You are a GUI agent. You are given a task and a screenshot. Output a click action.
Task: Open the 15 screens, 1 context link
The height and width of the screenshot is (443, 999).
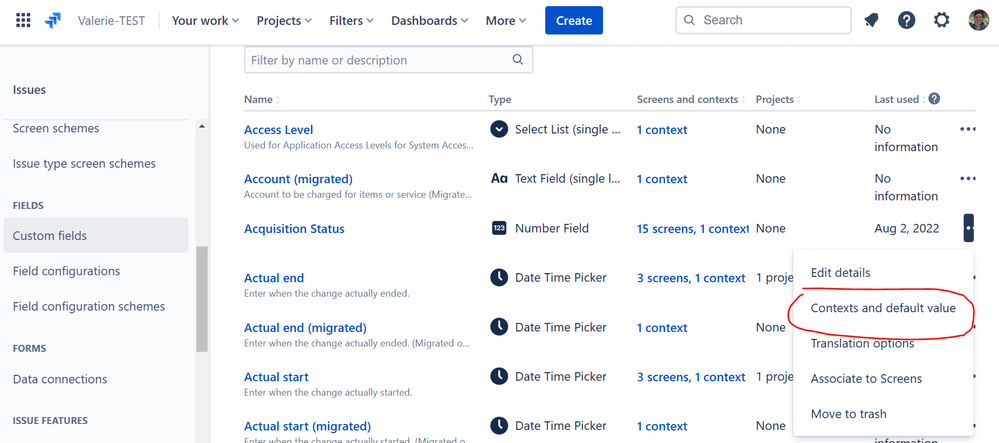point(693,228)
